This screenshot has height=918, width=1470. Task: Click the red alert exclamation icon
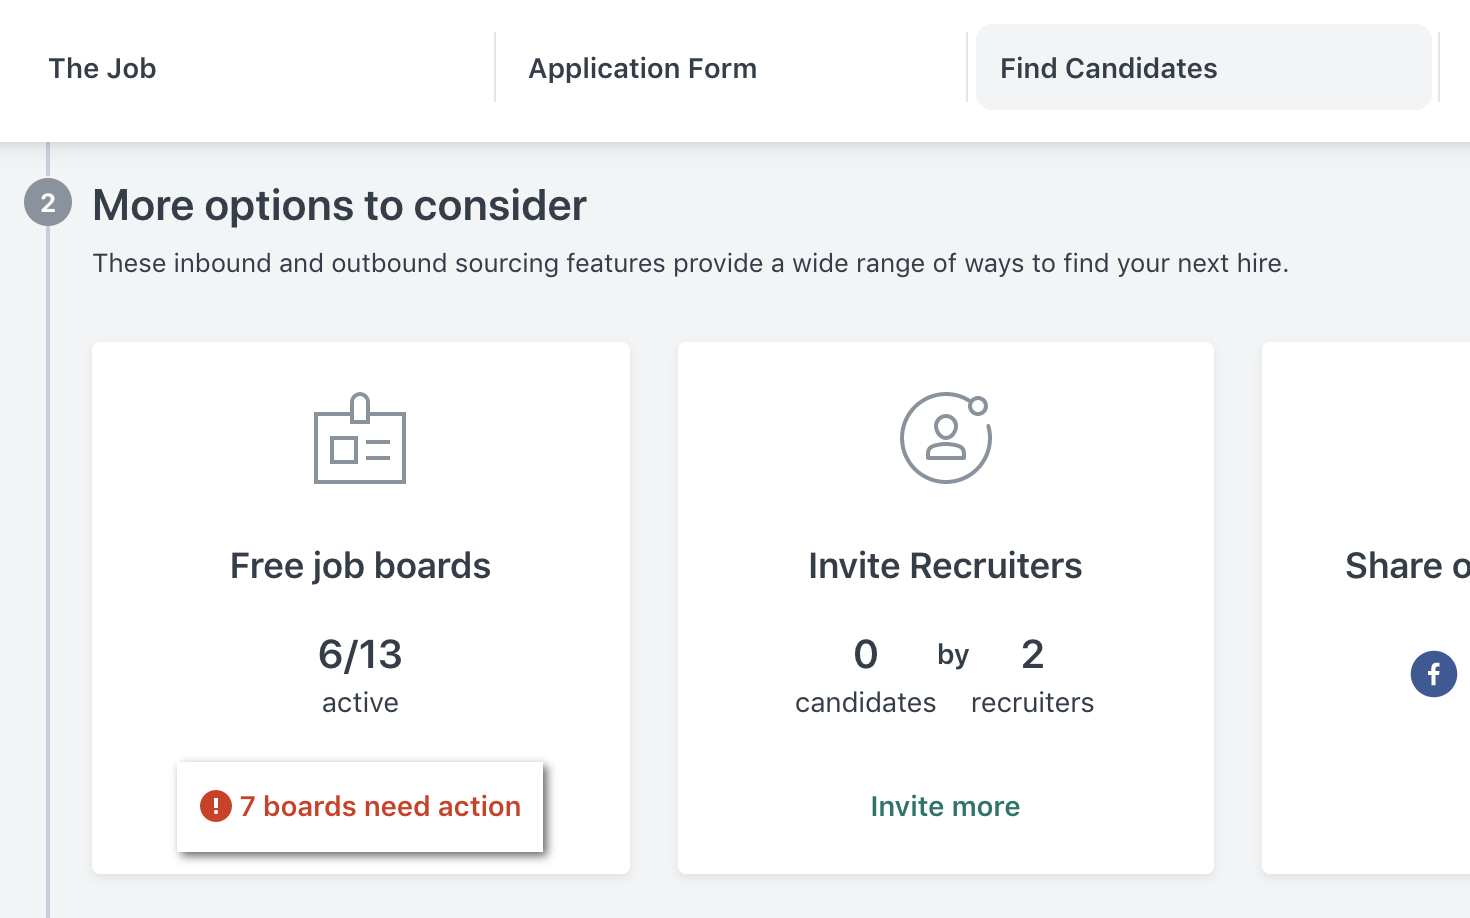(x=215, y=805)
